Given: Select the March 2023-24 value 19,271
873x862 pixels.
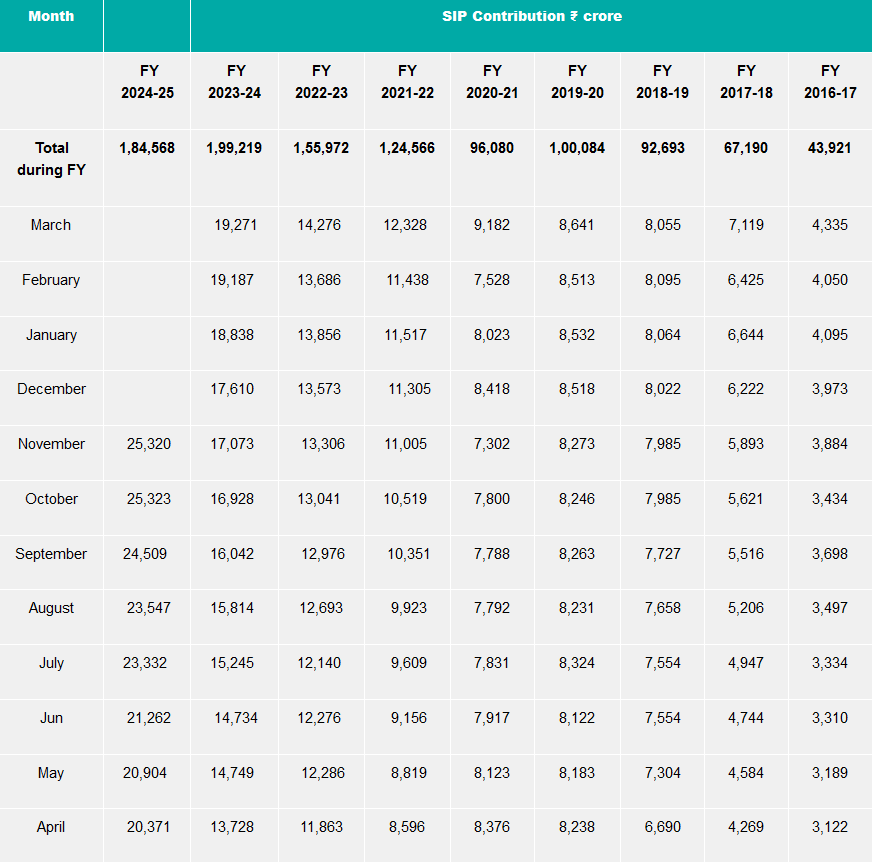Looking at the screenshot, I should 235,225.
